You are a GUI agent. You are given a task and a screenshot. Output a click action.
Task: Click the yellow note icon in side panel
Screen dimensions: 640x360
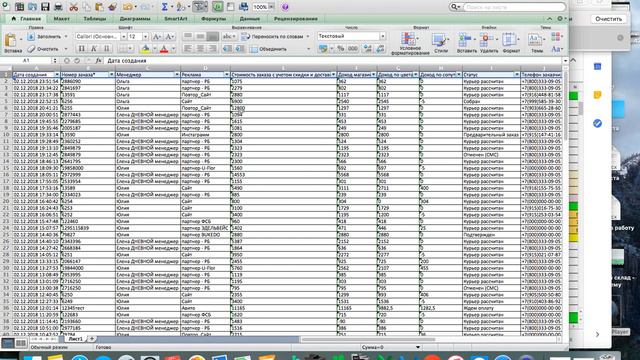pyautogui.click(x=597, y=95)
